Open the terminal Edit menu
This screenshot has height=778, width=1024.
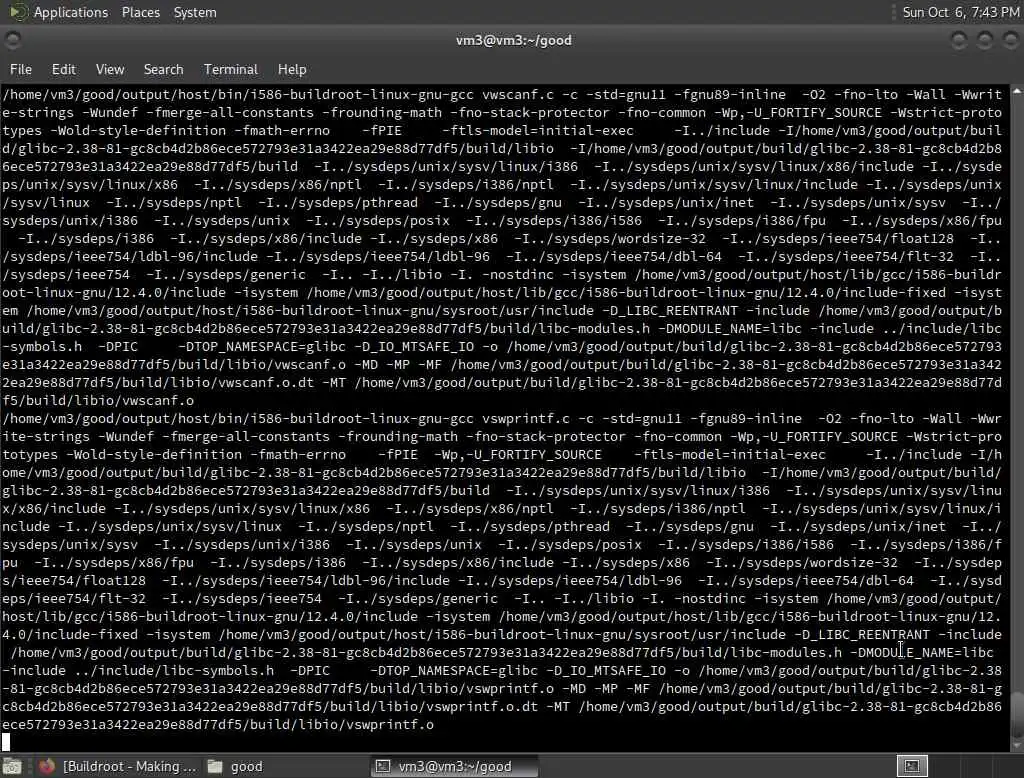63,69
